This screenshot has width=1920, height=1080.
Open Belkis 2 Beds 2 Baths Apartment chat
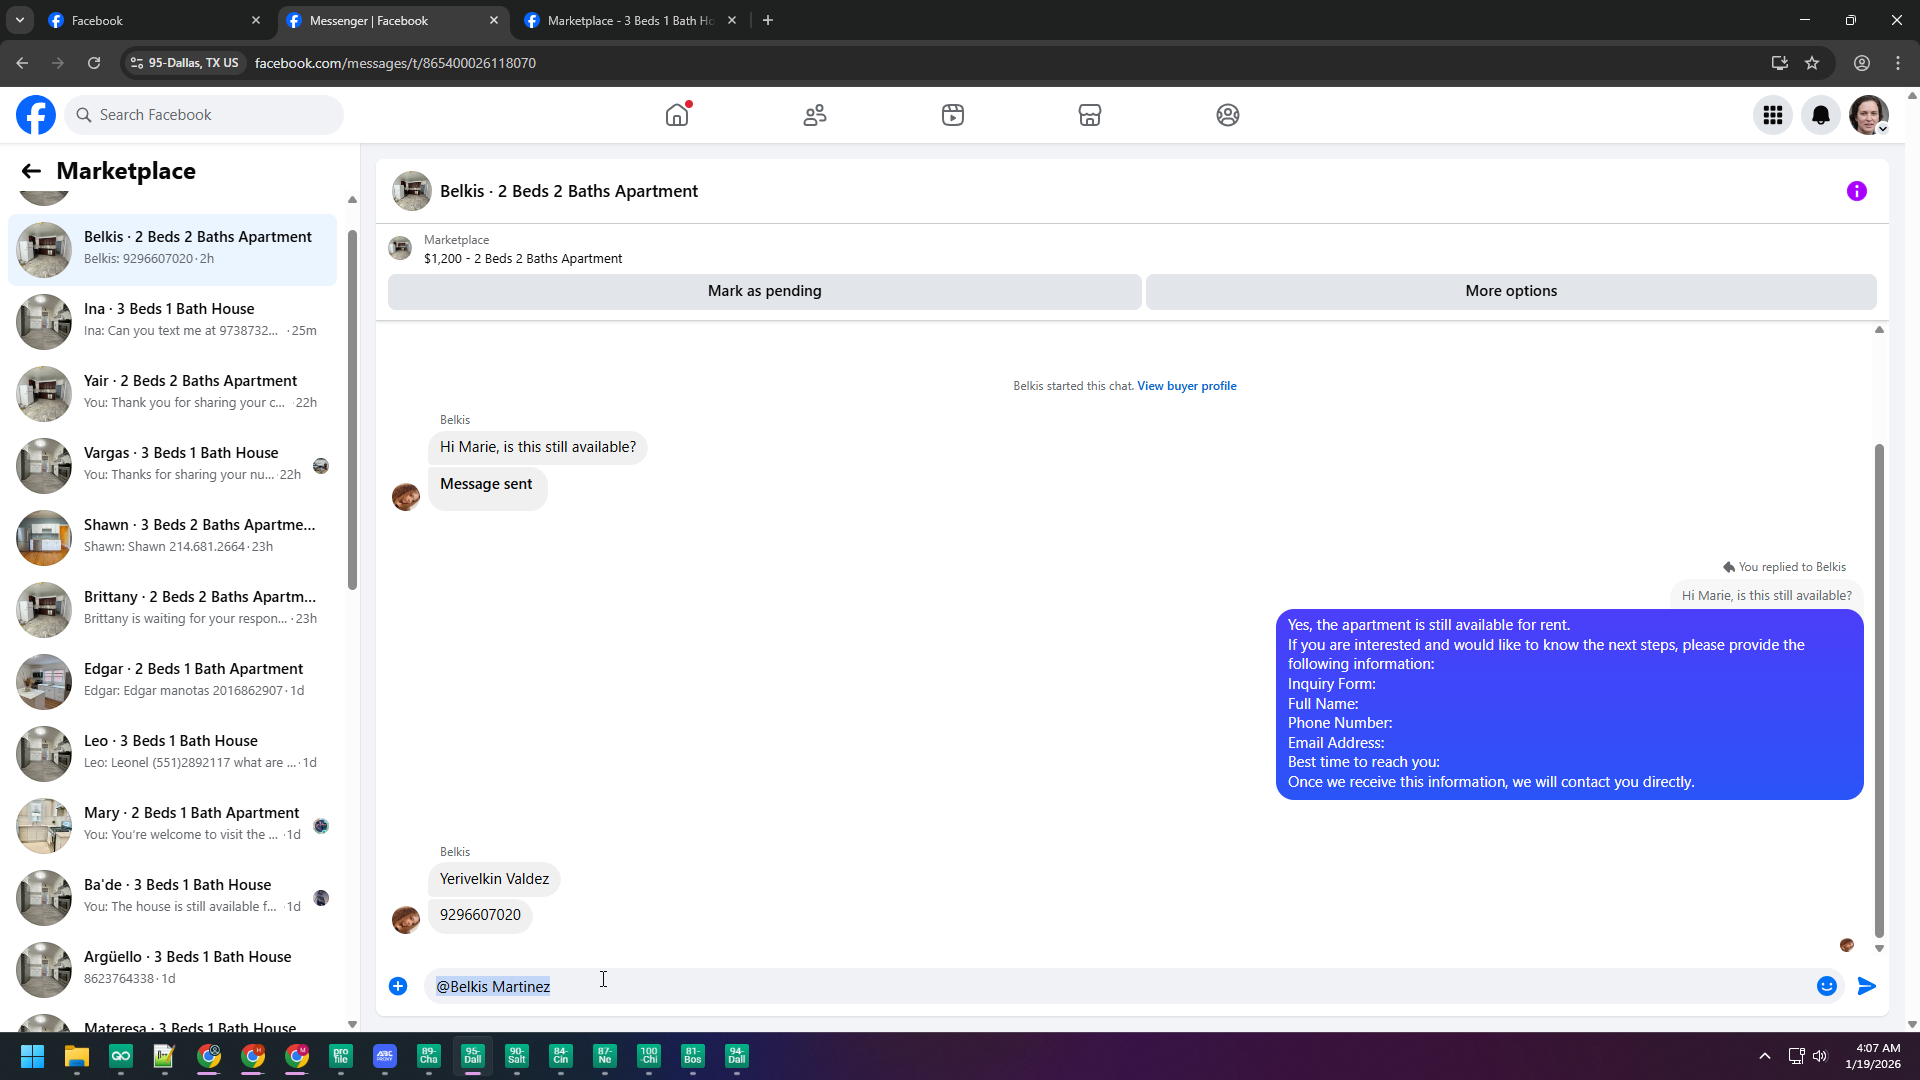click(172, 249)
